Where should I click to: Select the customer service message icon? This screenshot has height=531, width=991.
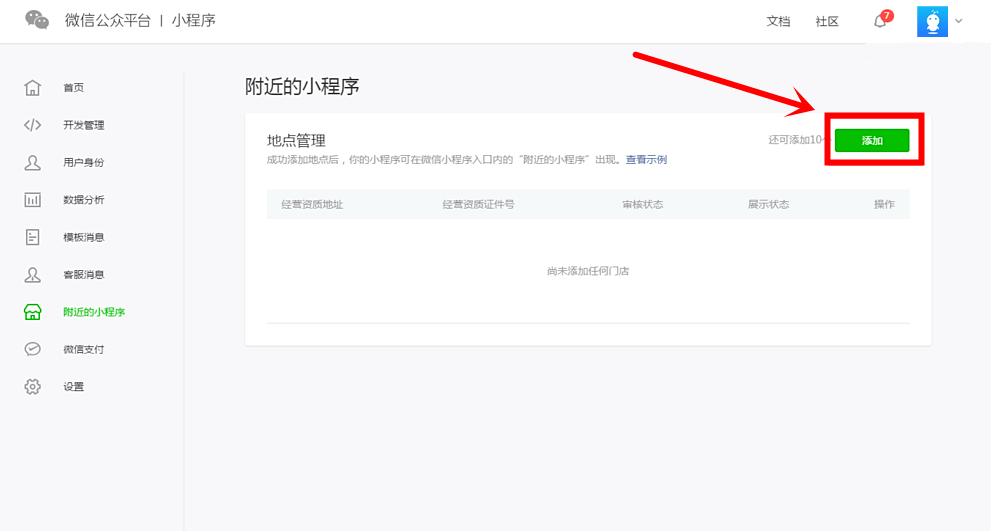point(33,274)
